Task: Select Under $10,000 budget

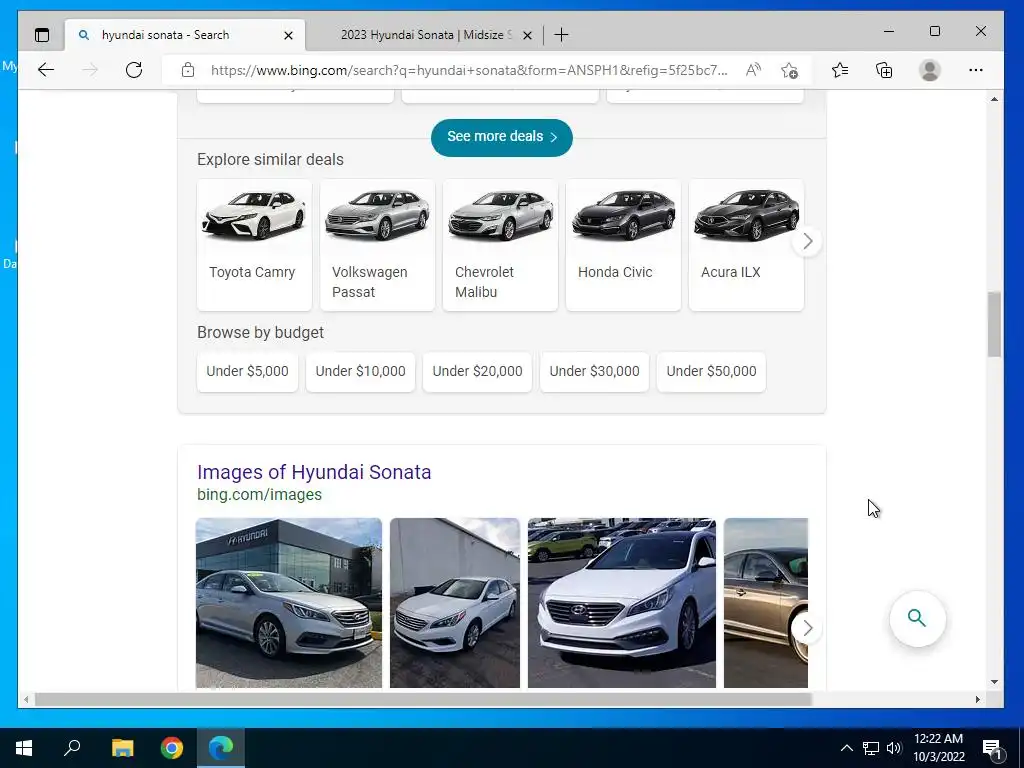Action: coord(360,372)
